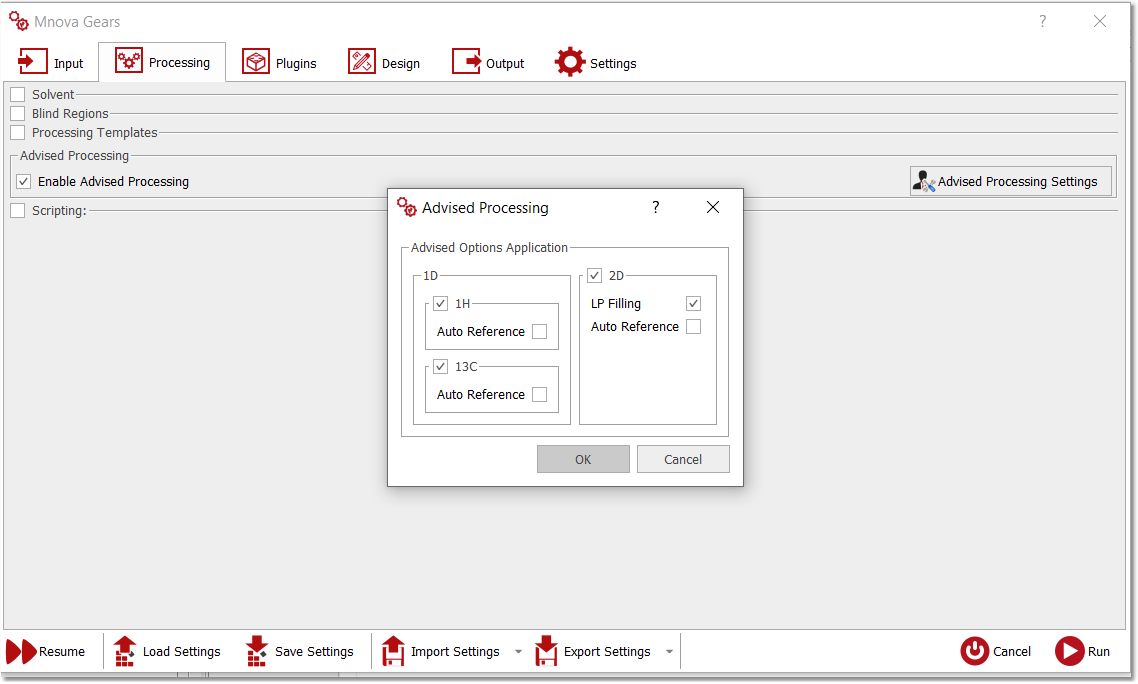Viewport: 1138px width, 684px height.
Task: Enable the Solvent checkbox
Action: [18, 94]
